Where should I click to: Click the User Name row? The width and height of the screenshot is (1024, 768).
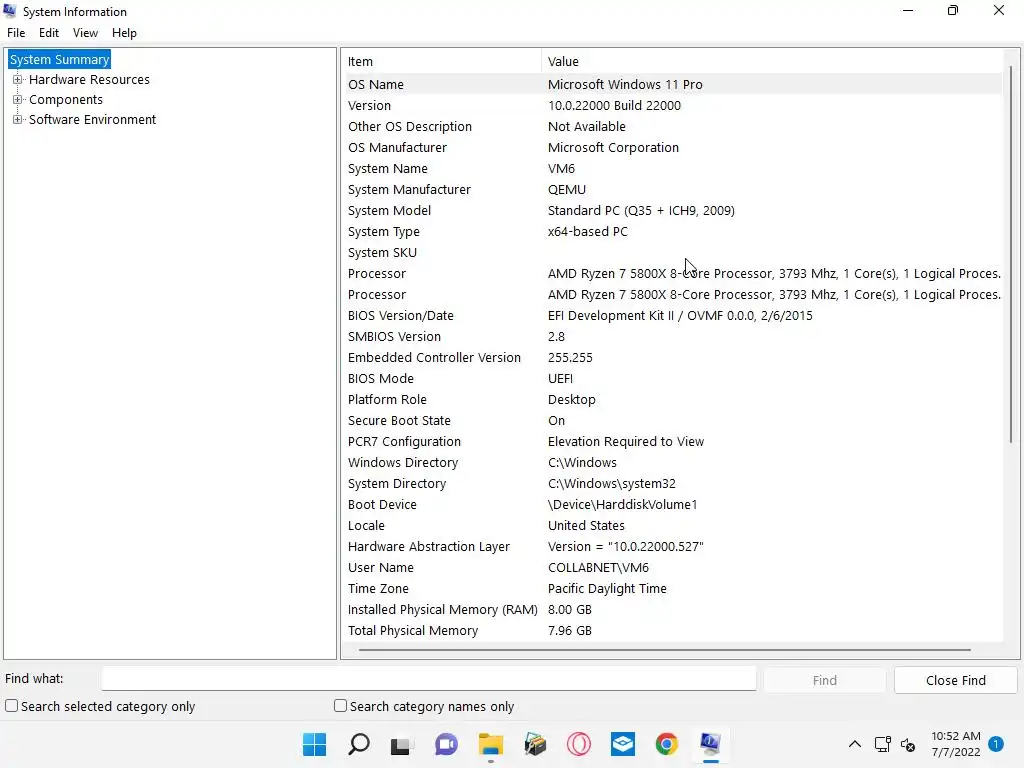click(673, 567)
